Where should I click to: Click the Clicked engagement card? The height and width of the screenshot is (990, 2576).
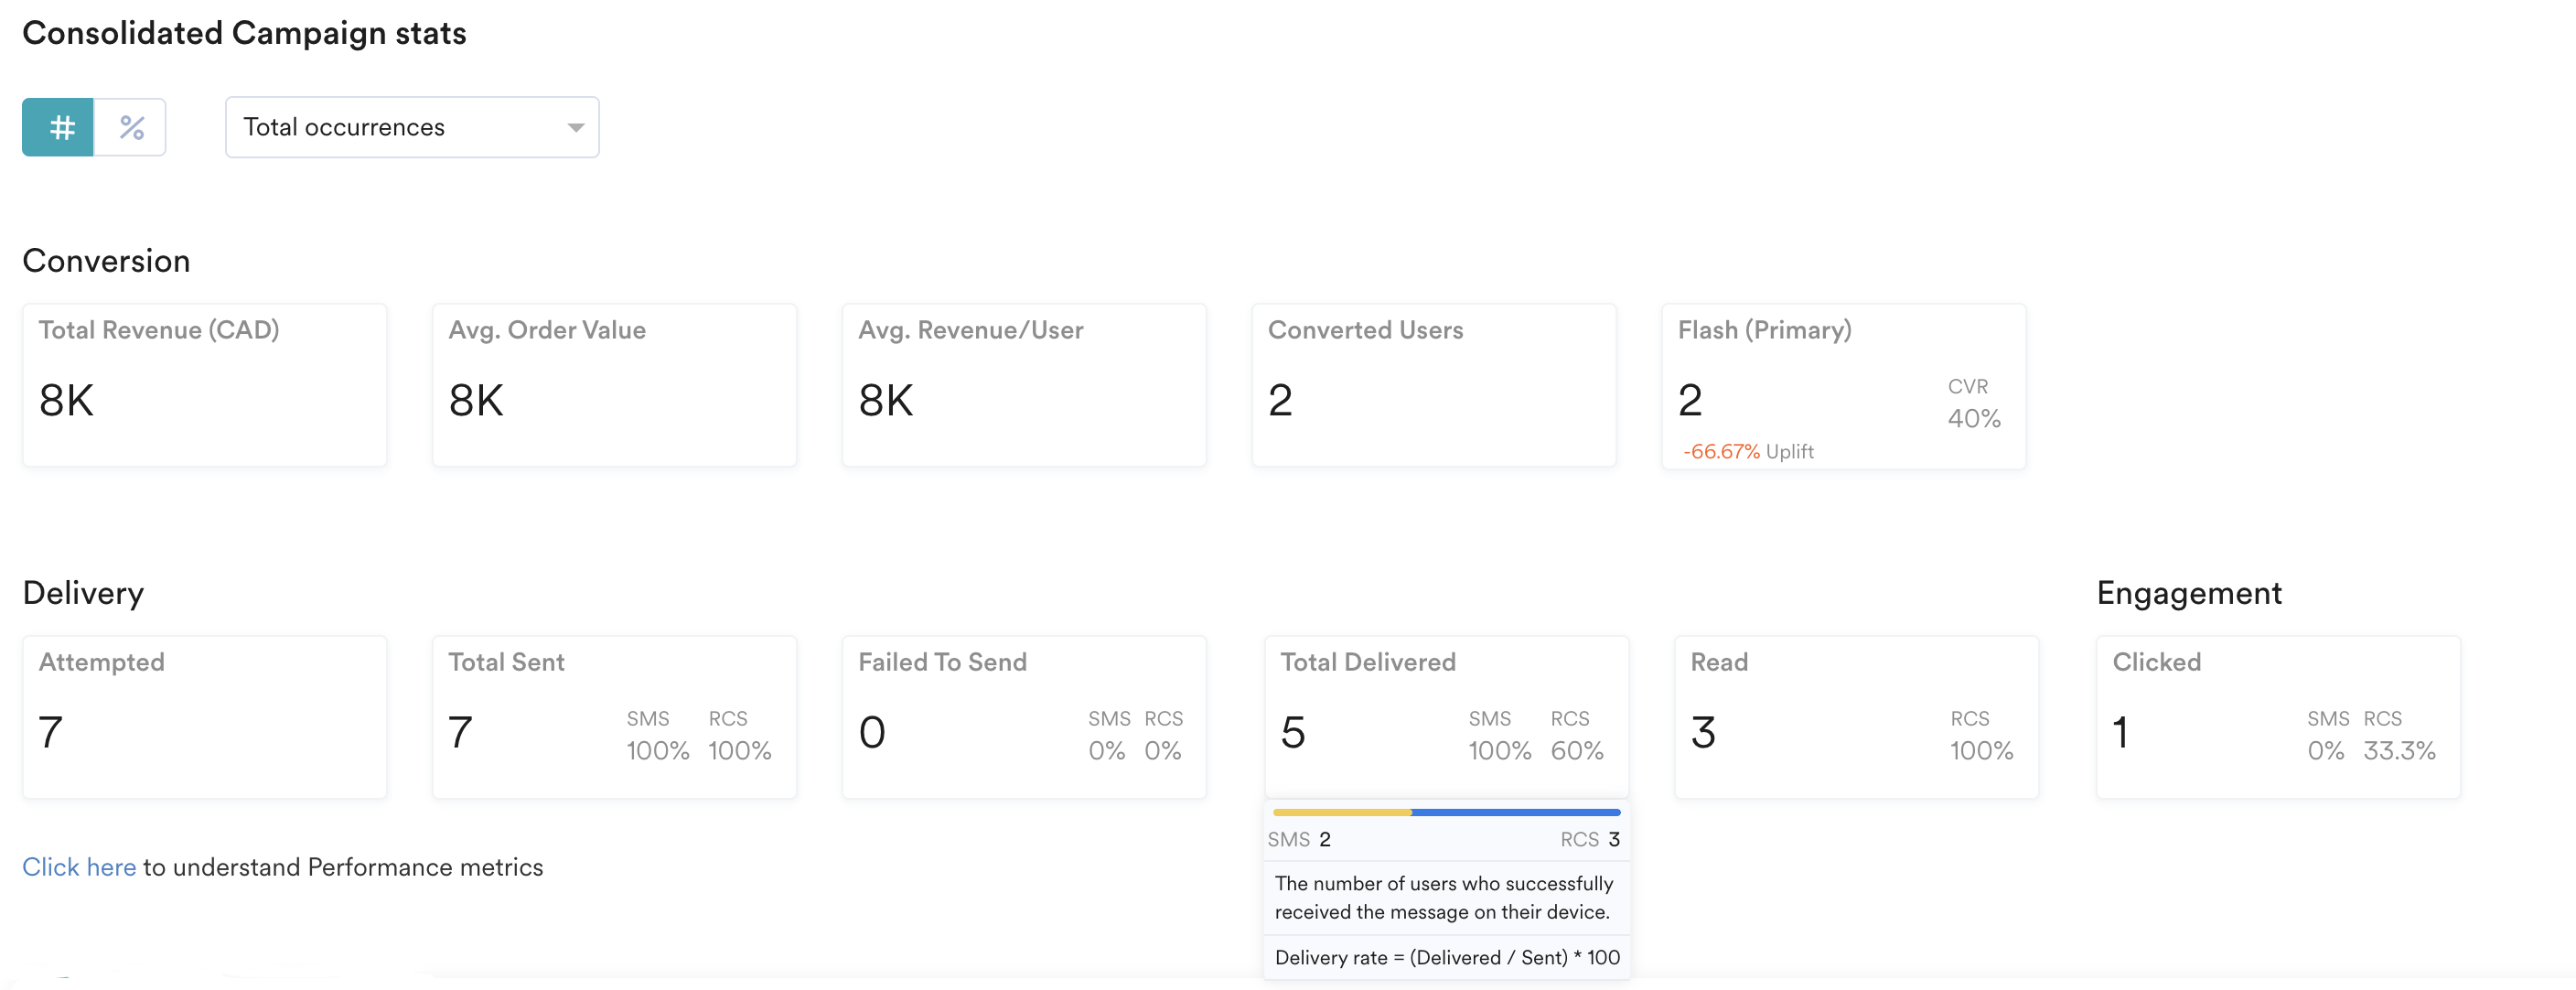coord(2277,717)
